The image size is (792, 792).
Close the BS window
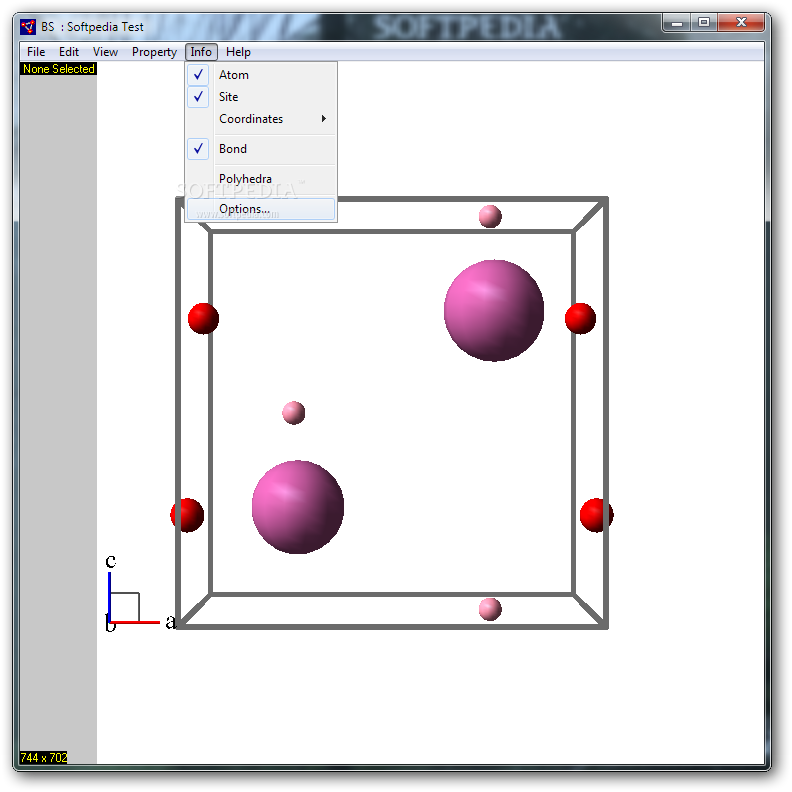[x=741, y=23]
